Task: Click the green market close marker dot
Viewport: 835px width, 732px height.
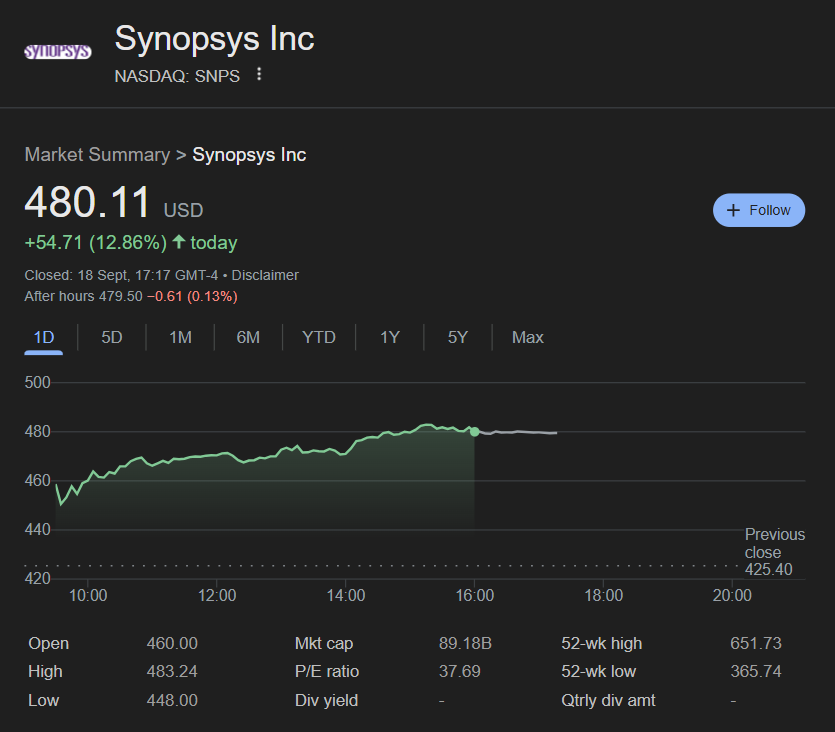Action: coord(474,432)
